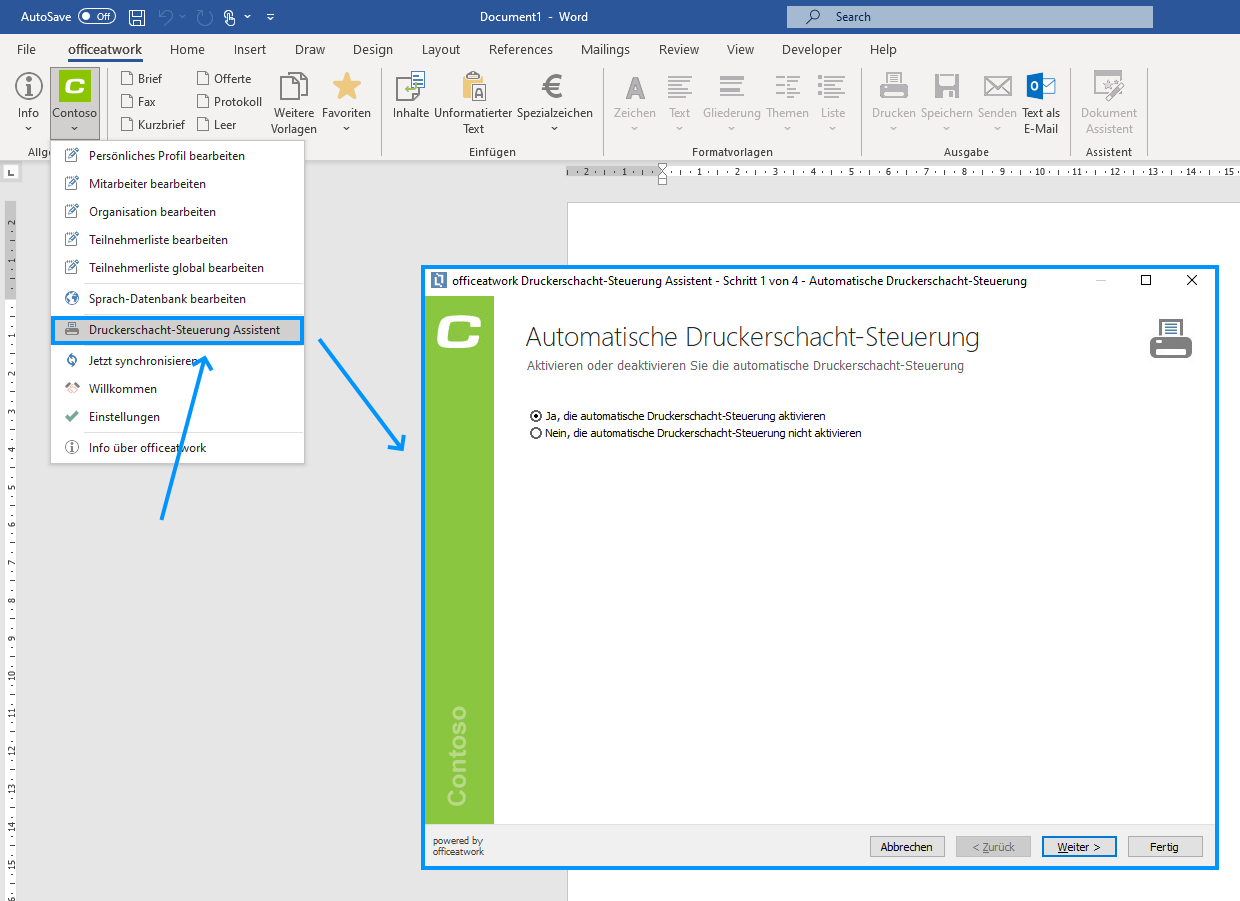1240x901 pixels.
Task: Open Einstellungen from the menu
Action: pyautogui.click(x=177, y=417)
